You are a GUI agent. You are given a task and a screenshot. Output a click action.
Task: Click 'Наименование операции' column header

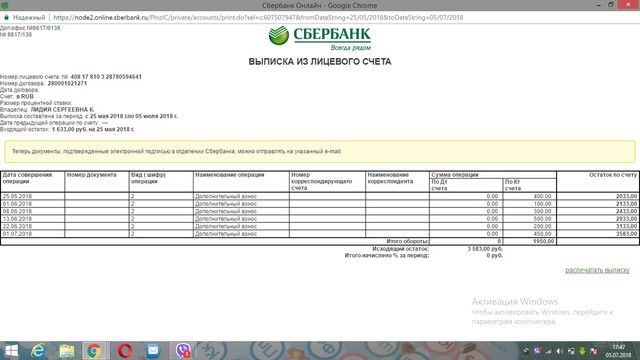(x=241, y=182)
